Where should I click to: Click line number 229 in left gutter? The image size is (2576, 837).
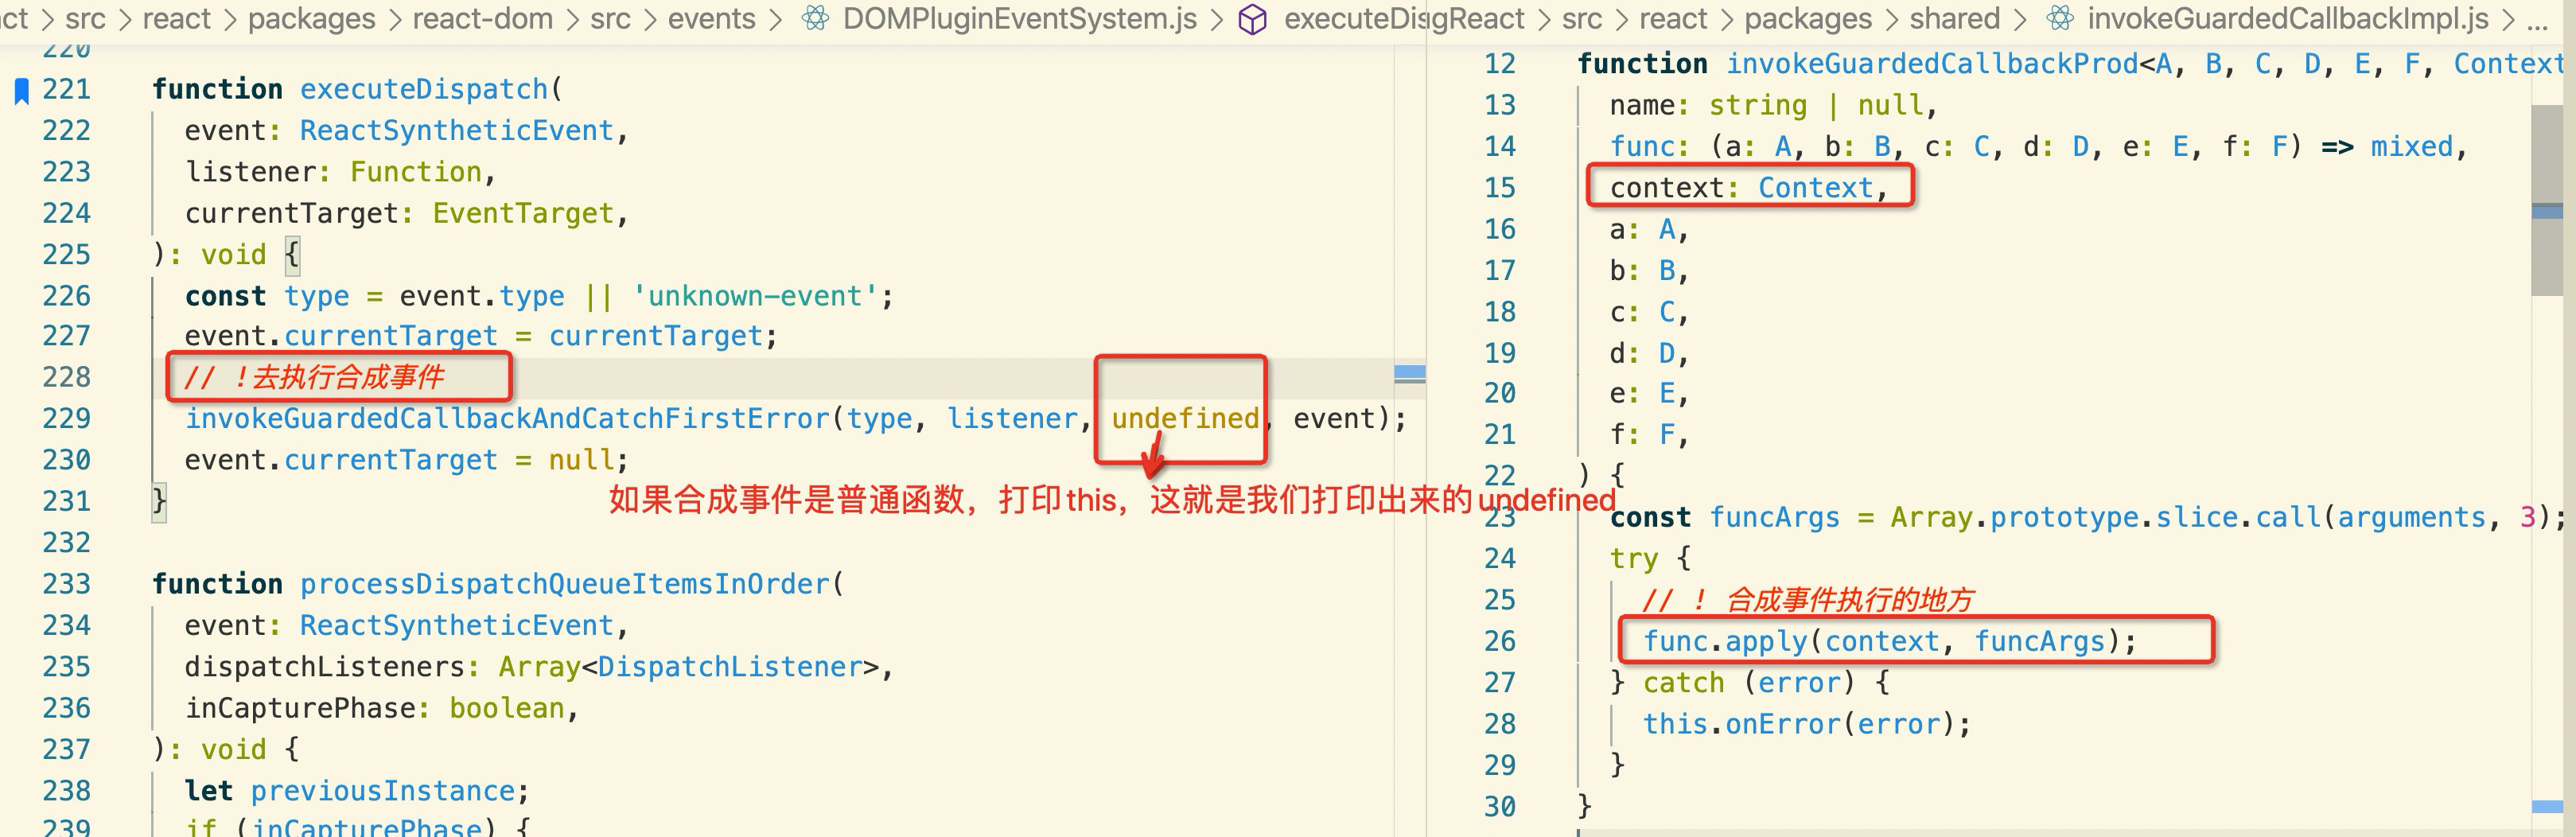pos(66,419)
